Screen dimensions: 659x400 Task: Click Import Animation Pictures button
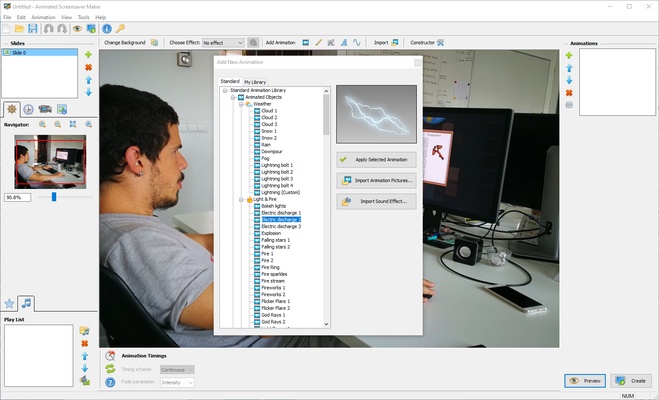[x=376, y=180]
